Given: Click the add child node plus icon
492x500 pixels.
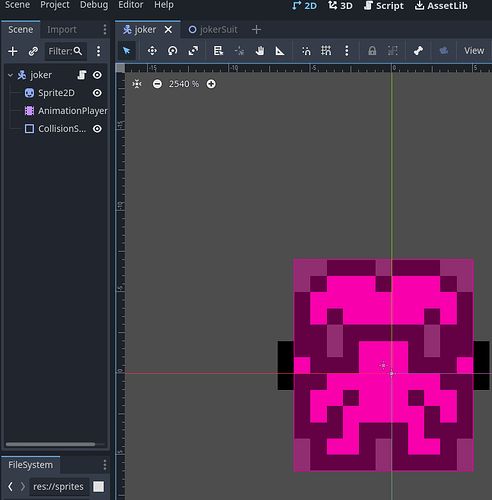Looking at the screenshot, I should 13,51.
